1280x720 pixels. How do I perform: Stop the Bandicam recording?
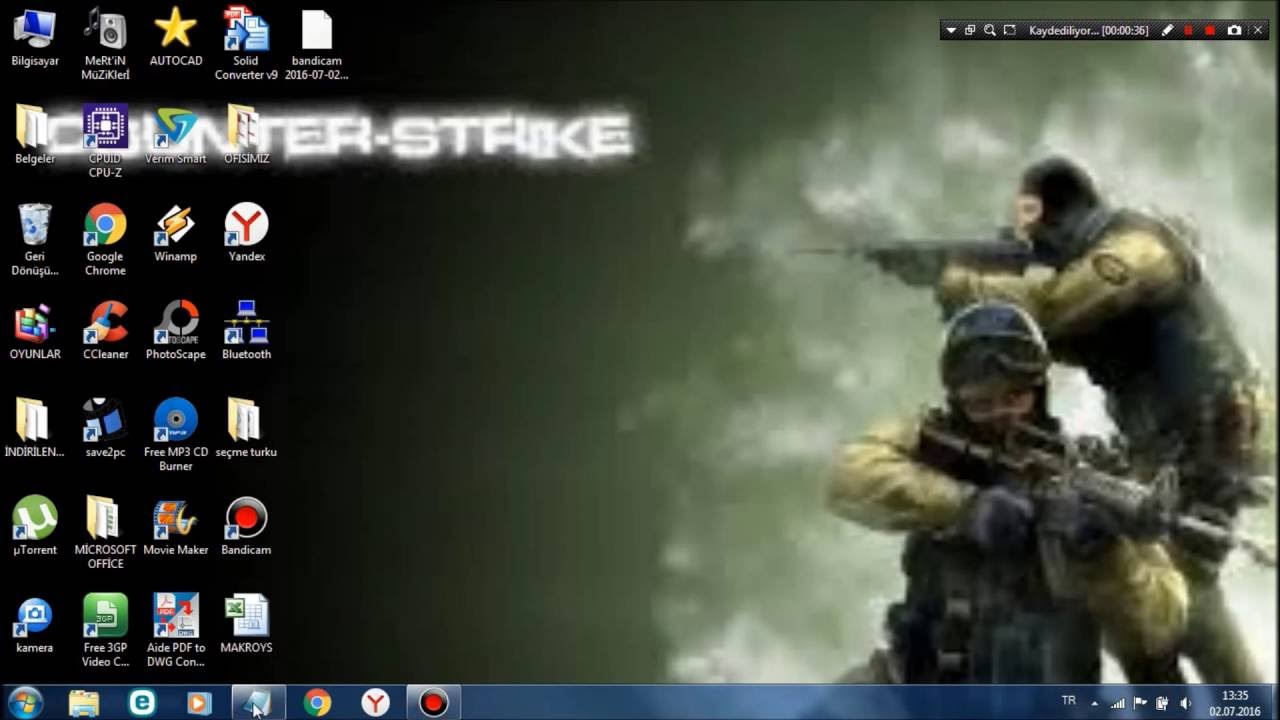point(1210,31)
